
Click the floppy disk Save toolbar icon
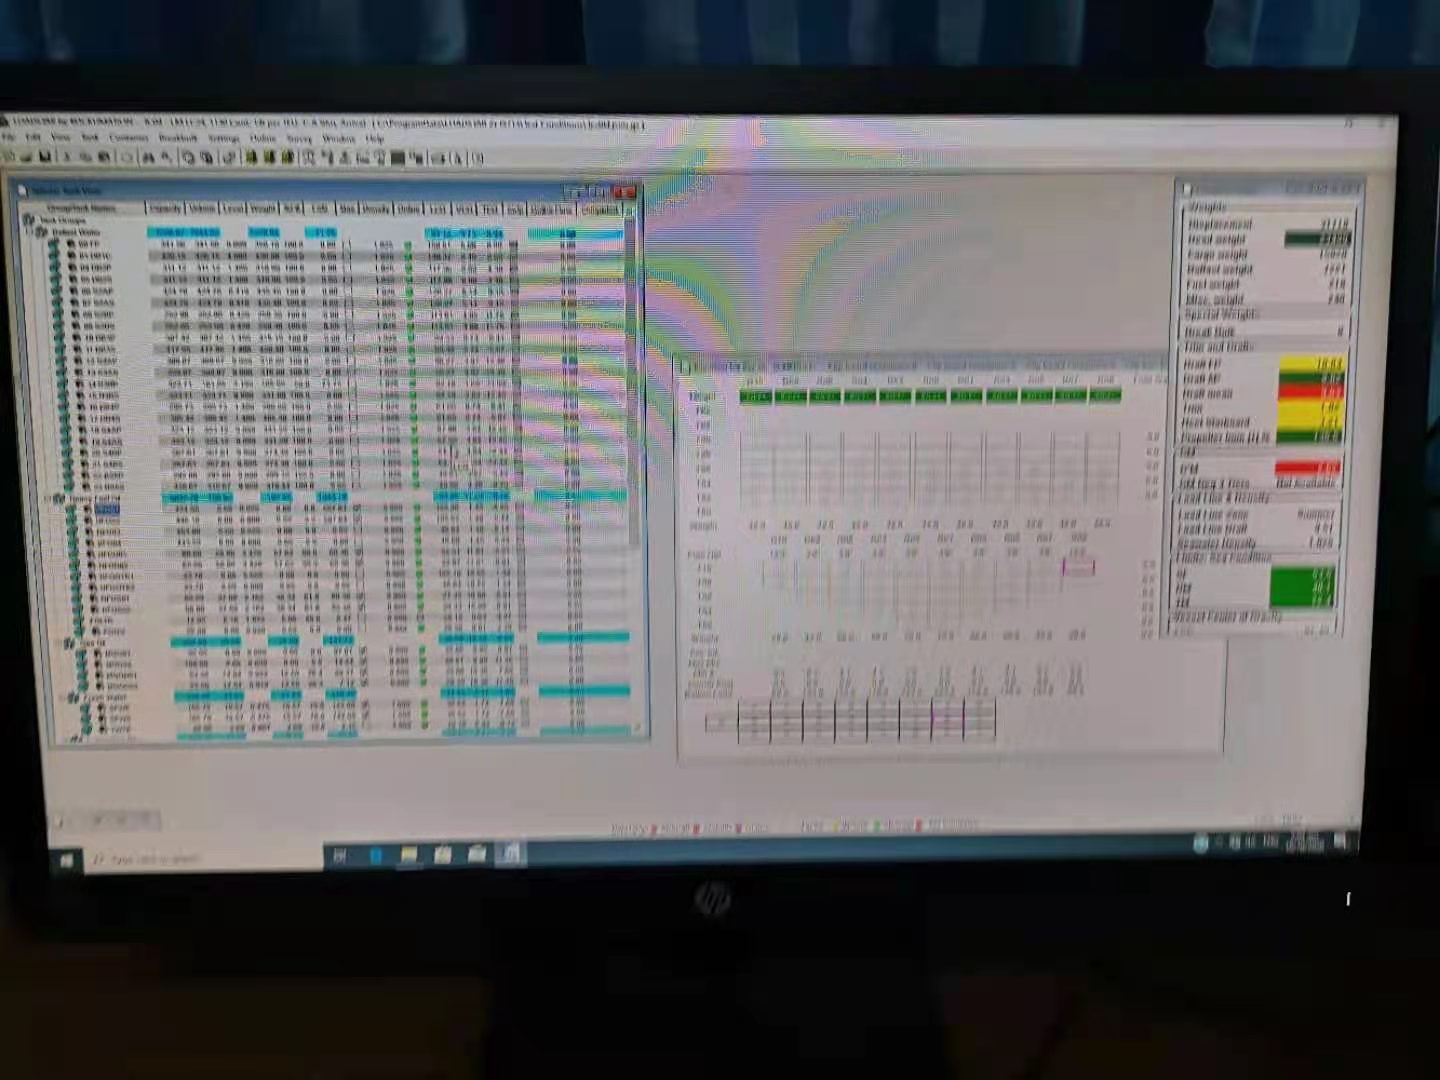(x=43, y=157)
